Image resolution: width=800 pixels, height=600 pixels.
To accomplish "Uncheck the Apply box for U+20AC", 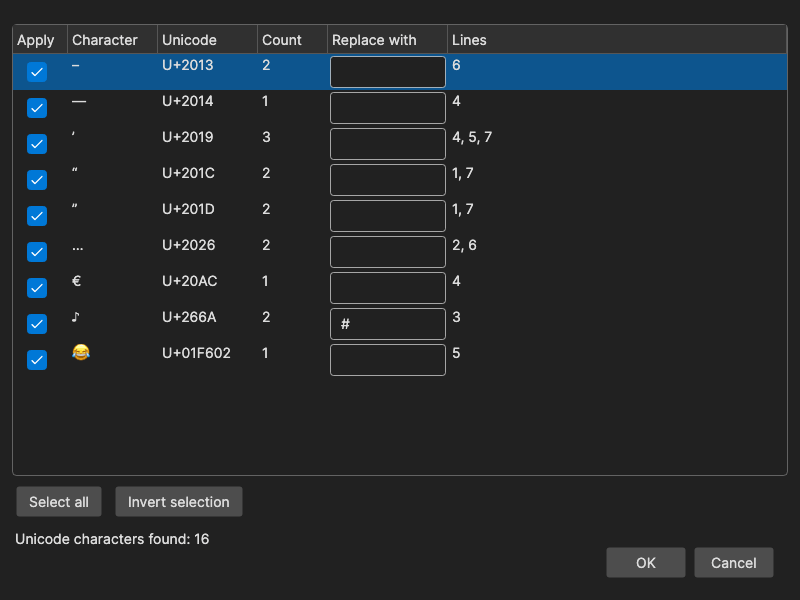I will (x=37, y=288).
